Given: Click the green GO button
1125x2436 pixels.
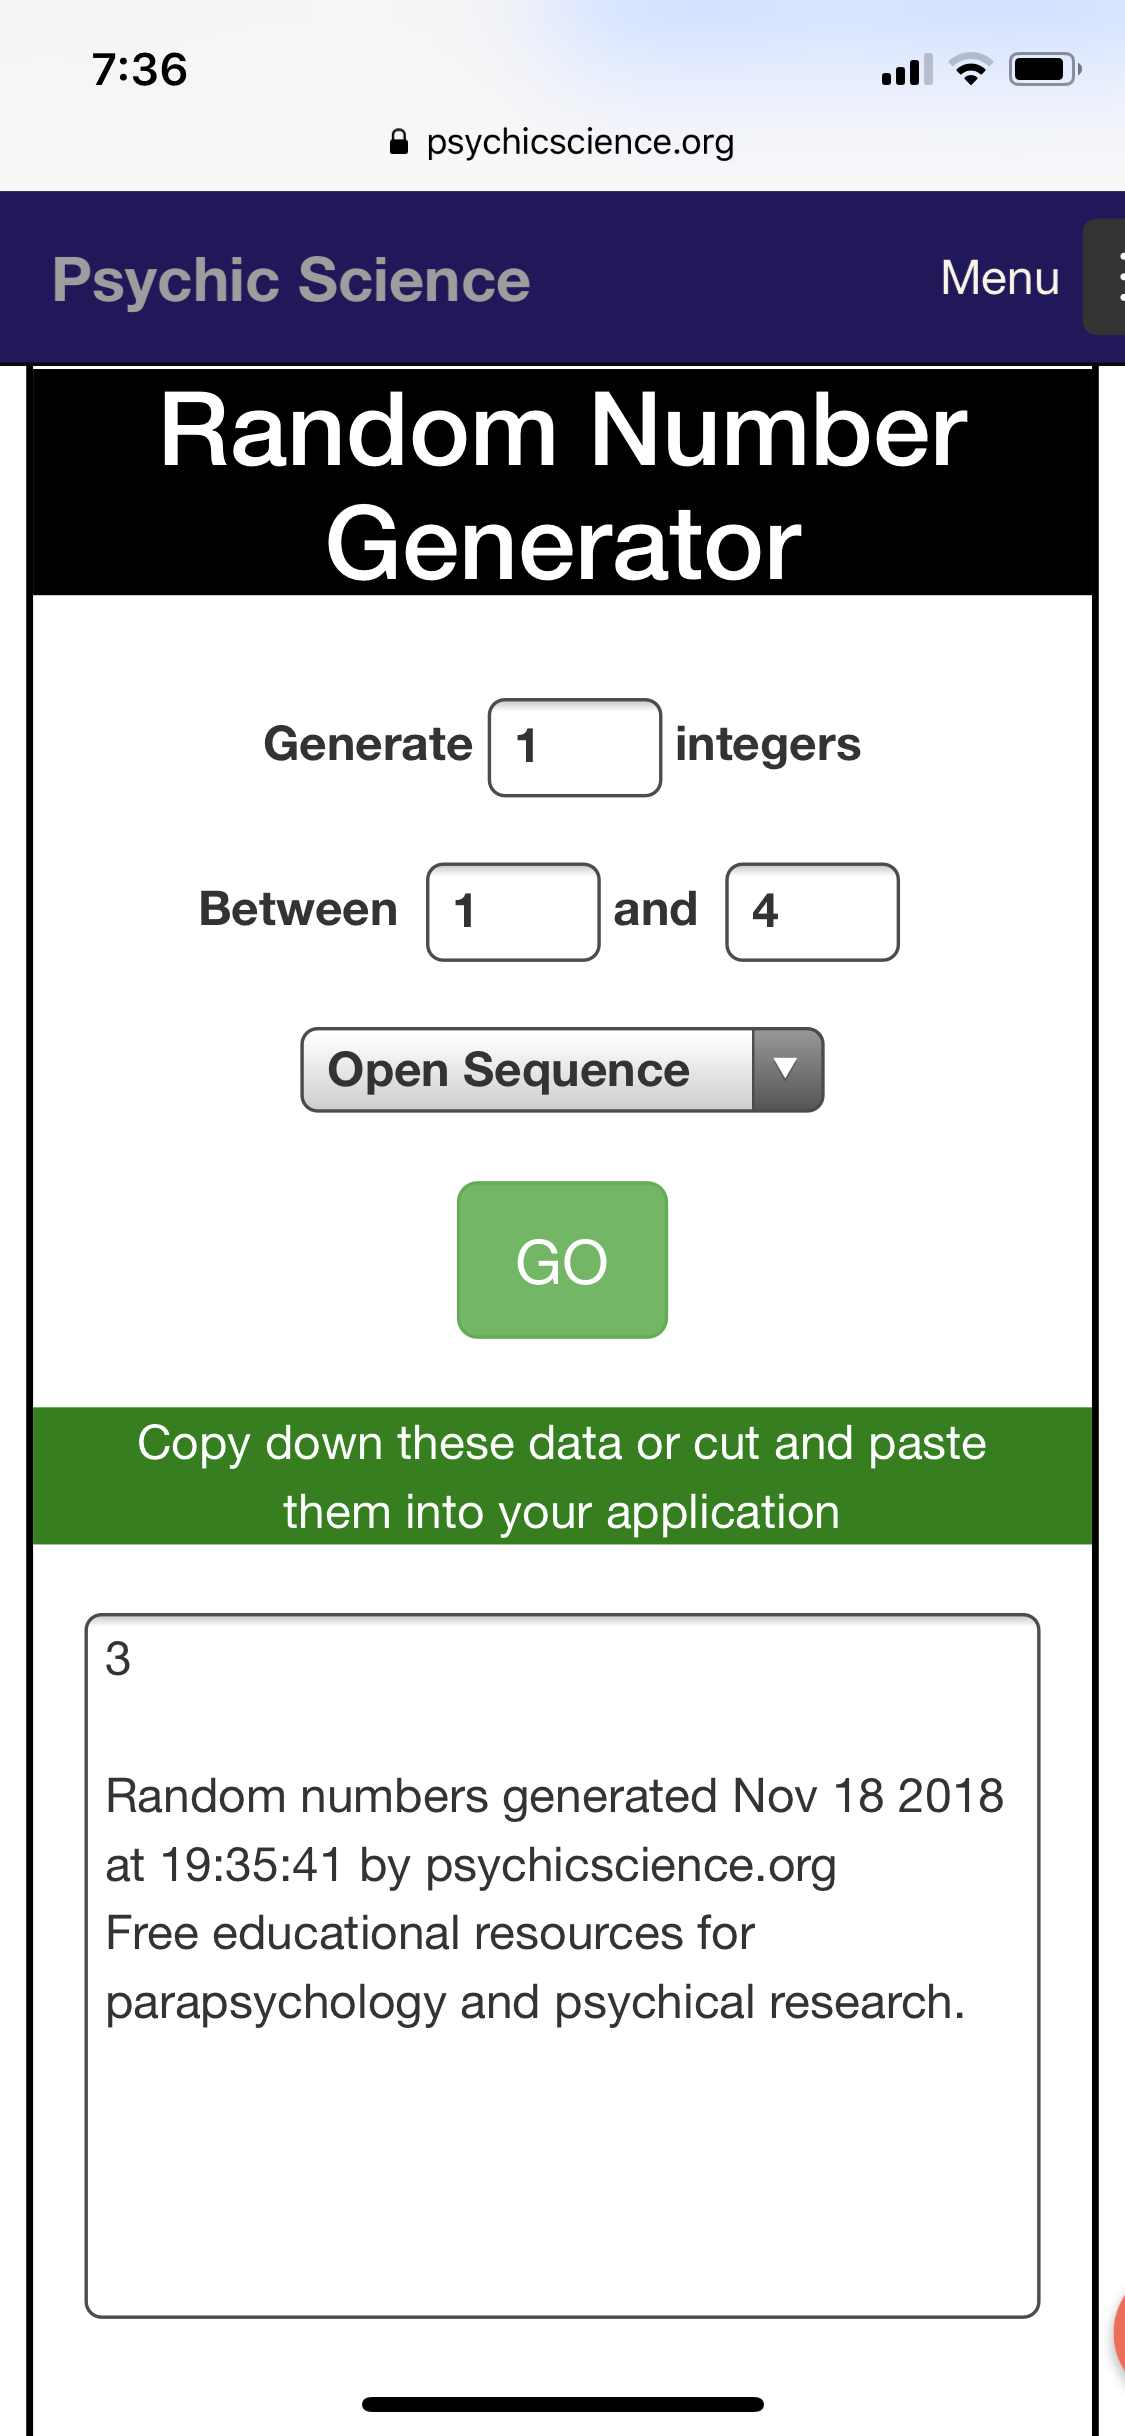Looking at the screenshot, I should point(562,1260).
